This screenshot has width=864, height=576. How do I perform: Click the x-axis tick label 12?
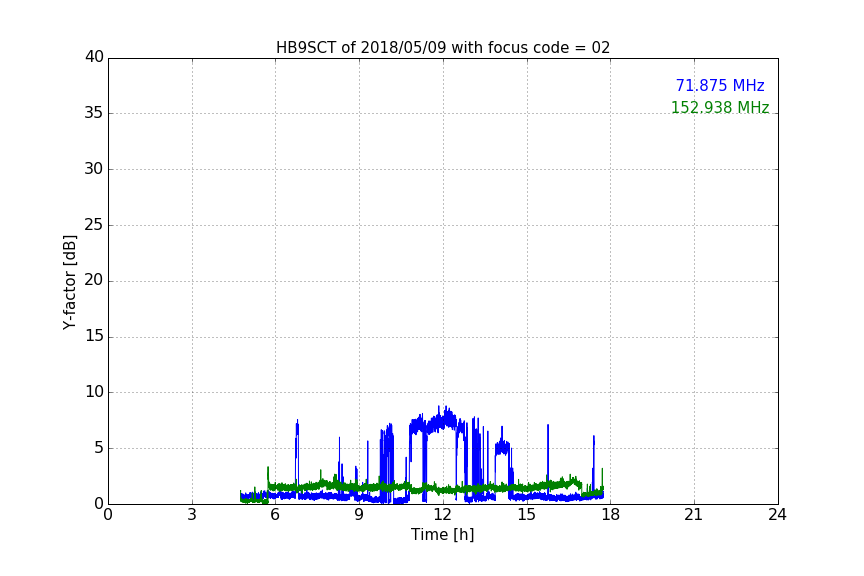click(x=443, y=515)
